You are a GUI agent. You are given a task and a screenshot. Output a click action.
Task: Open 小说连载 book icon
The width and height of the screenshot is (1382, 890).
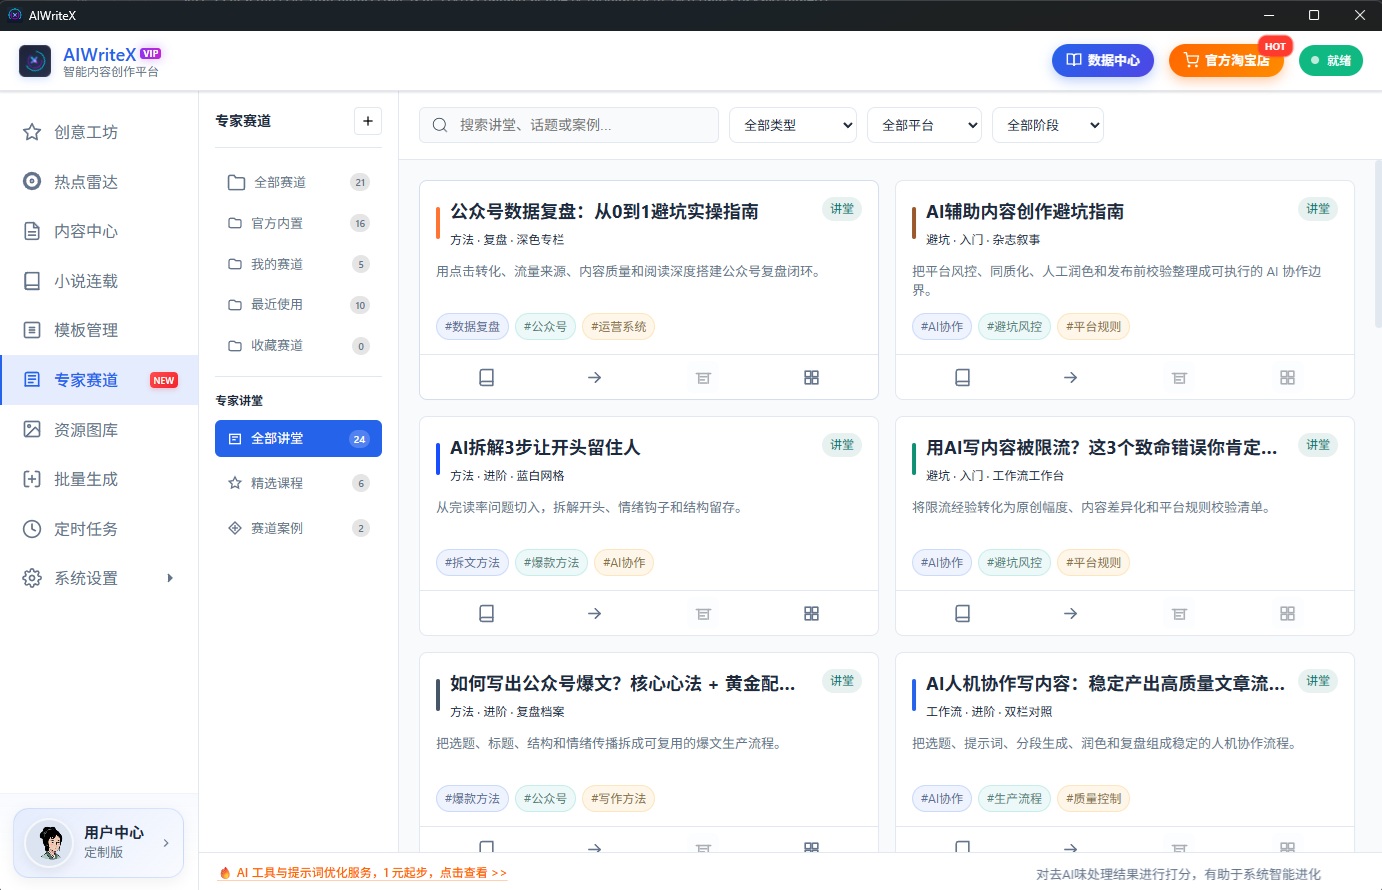tap(32, 281)
